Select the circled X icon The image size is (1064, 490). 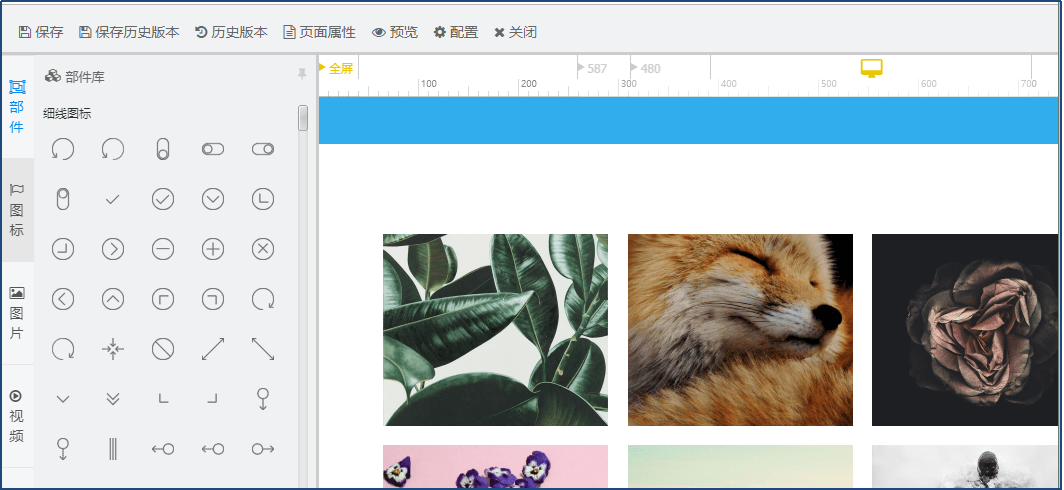[x=263, y=249]
